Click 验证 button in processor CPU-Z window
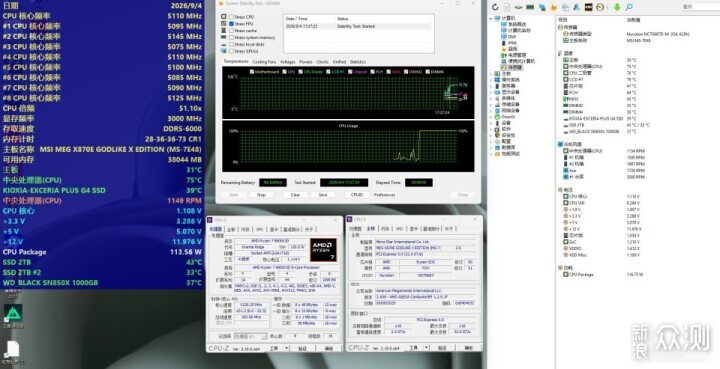Screen dimensions: 720x369 [303, 348]
